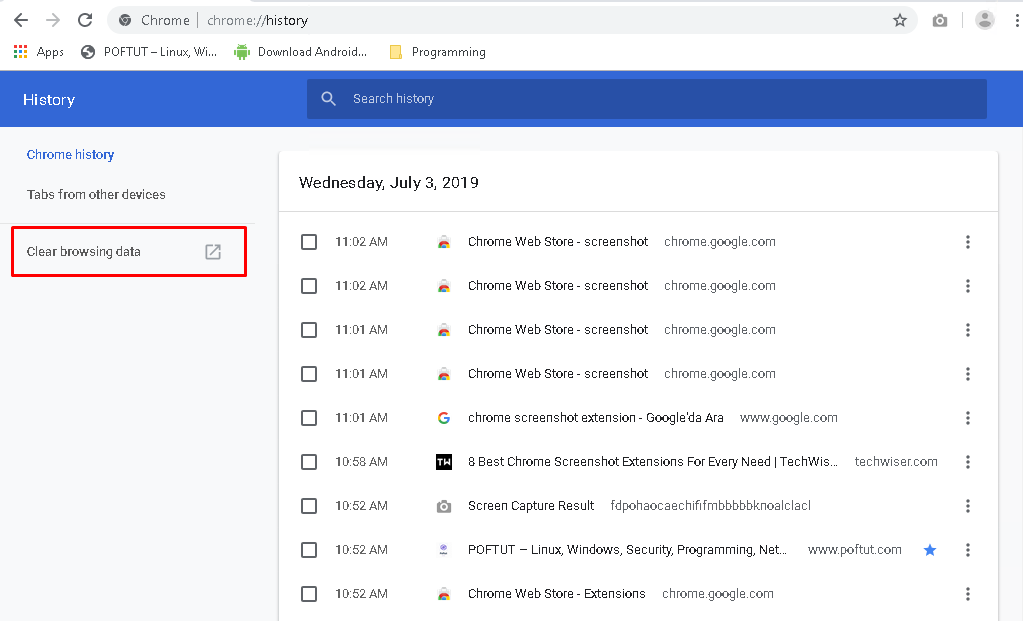
Task: Check the POFTUT 10:52 AM entry
Action: click(x=309, y=550)
